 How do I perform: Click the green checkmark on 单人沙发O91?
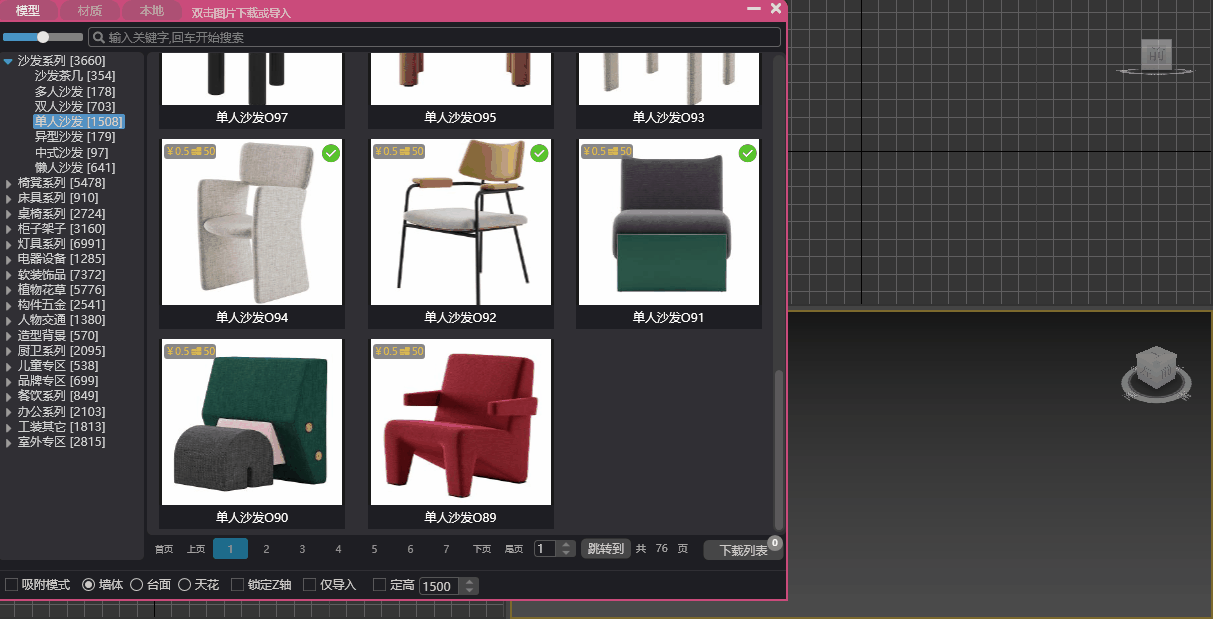tap(747, 153)
